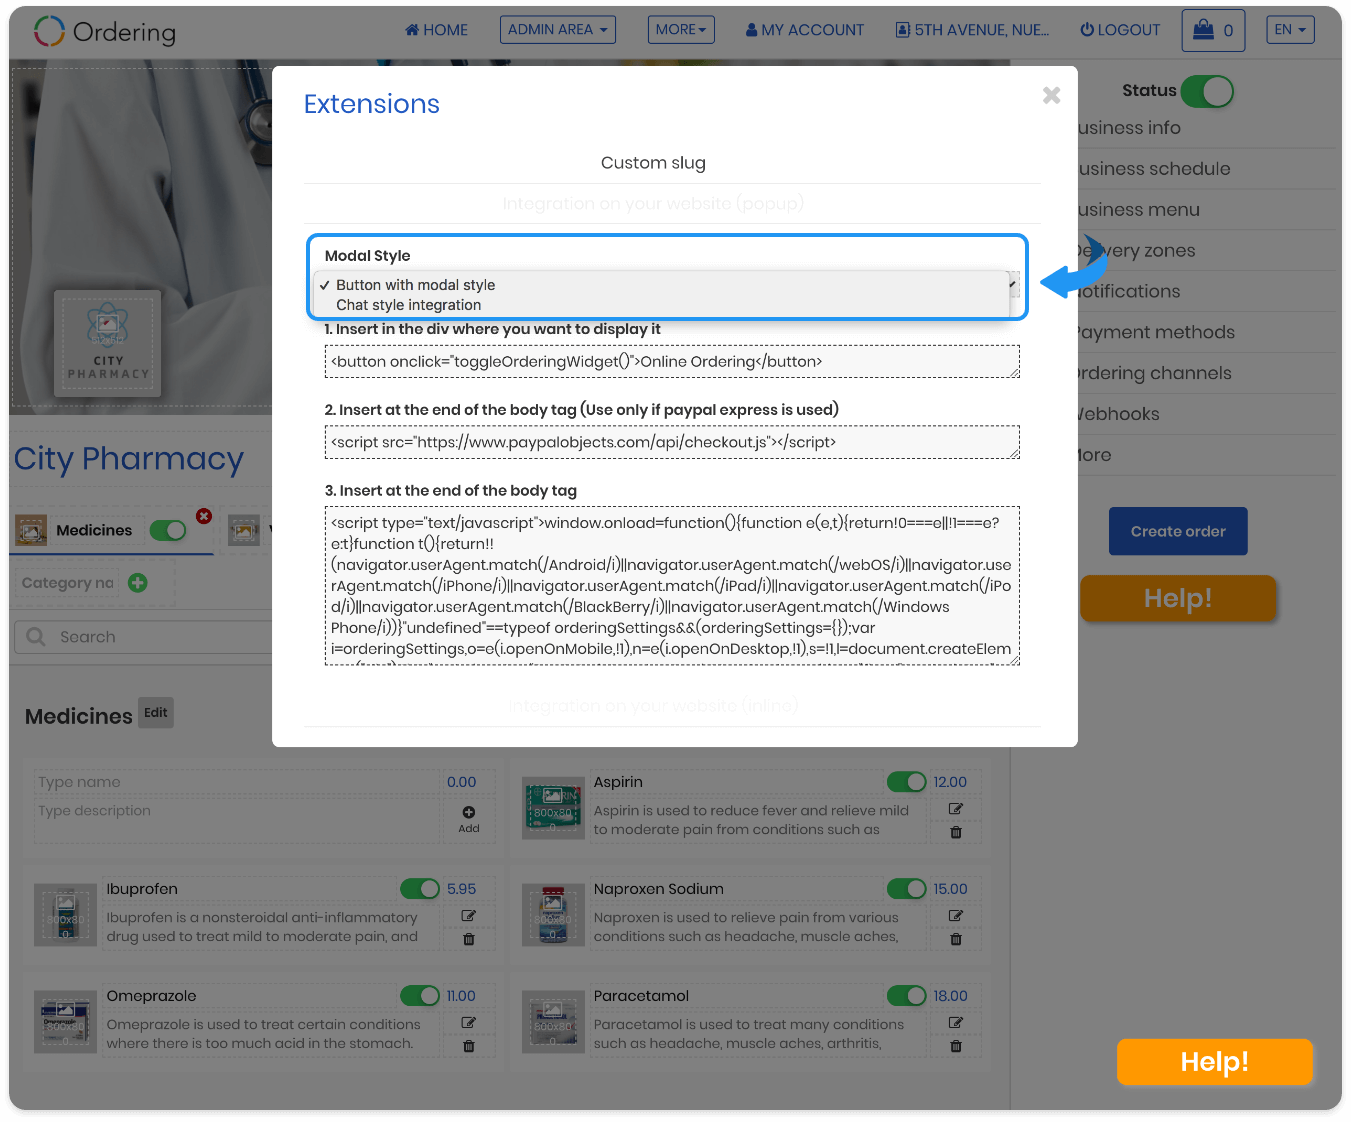
Task: Open the More dropdown menu
Action: pos(681,30)
